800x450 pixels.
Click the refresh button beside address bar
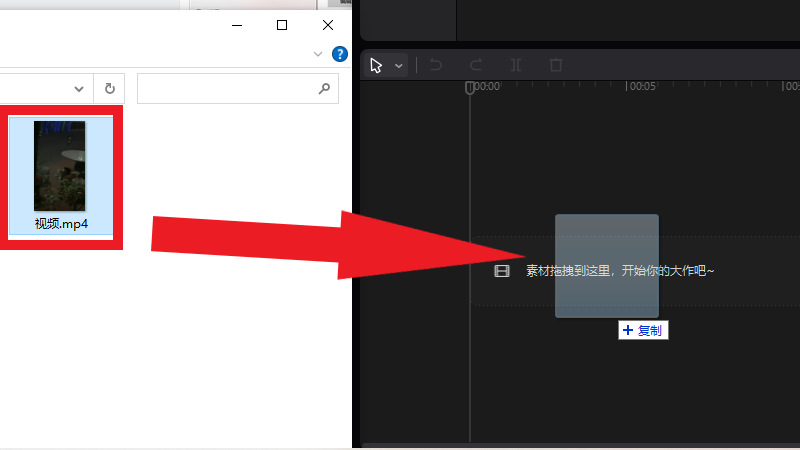109,88
